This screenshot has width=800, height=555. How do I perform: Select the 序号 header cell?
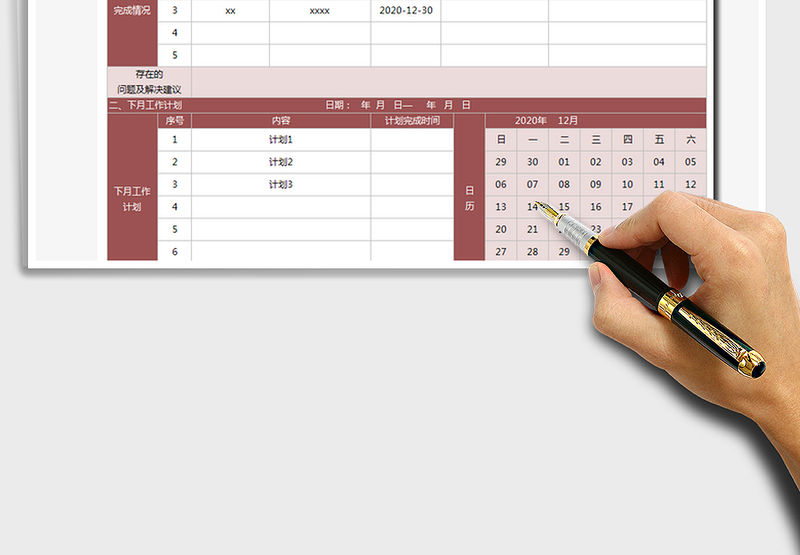tap(174, 121)
